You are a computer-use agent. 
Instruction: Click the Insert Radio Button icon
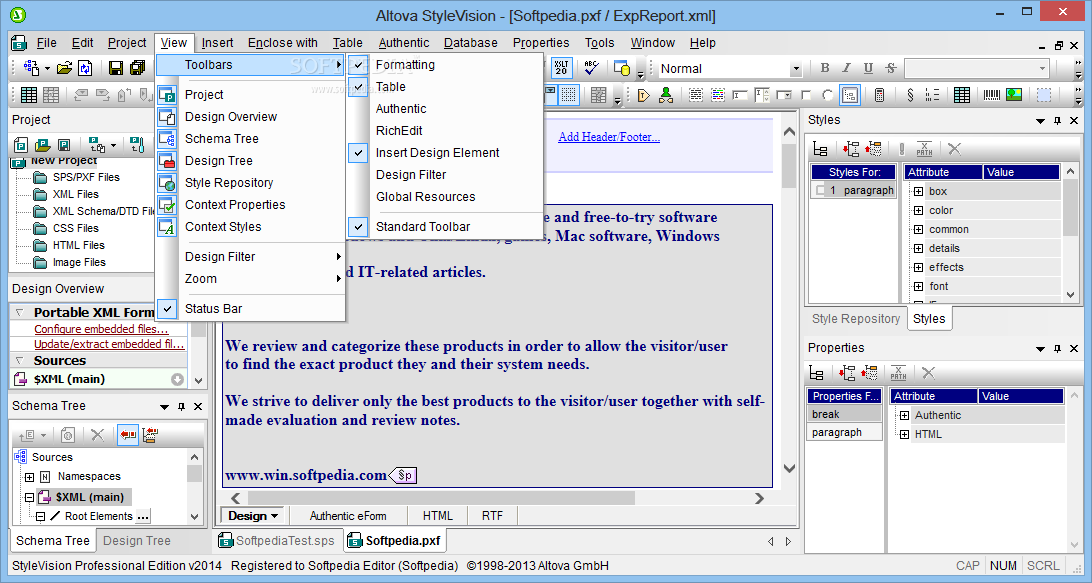point(828,95)
